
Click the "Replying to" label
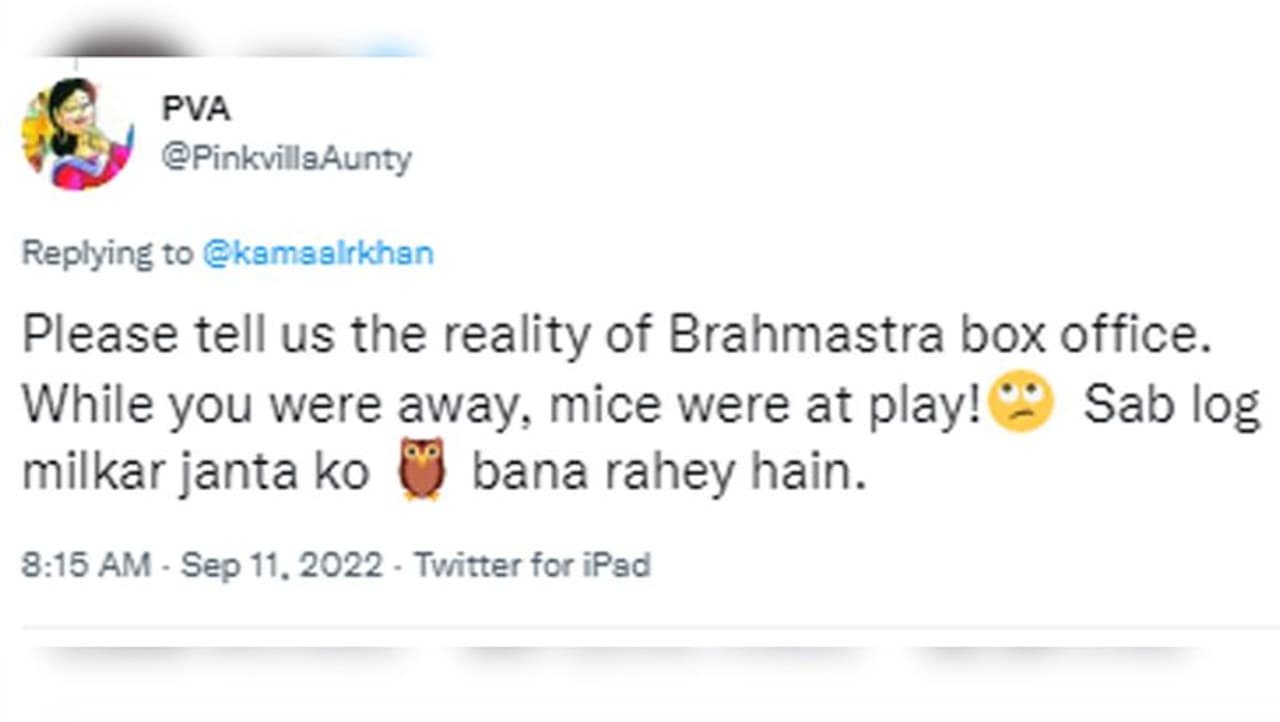(x=107, y=253)
